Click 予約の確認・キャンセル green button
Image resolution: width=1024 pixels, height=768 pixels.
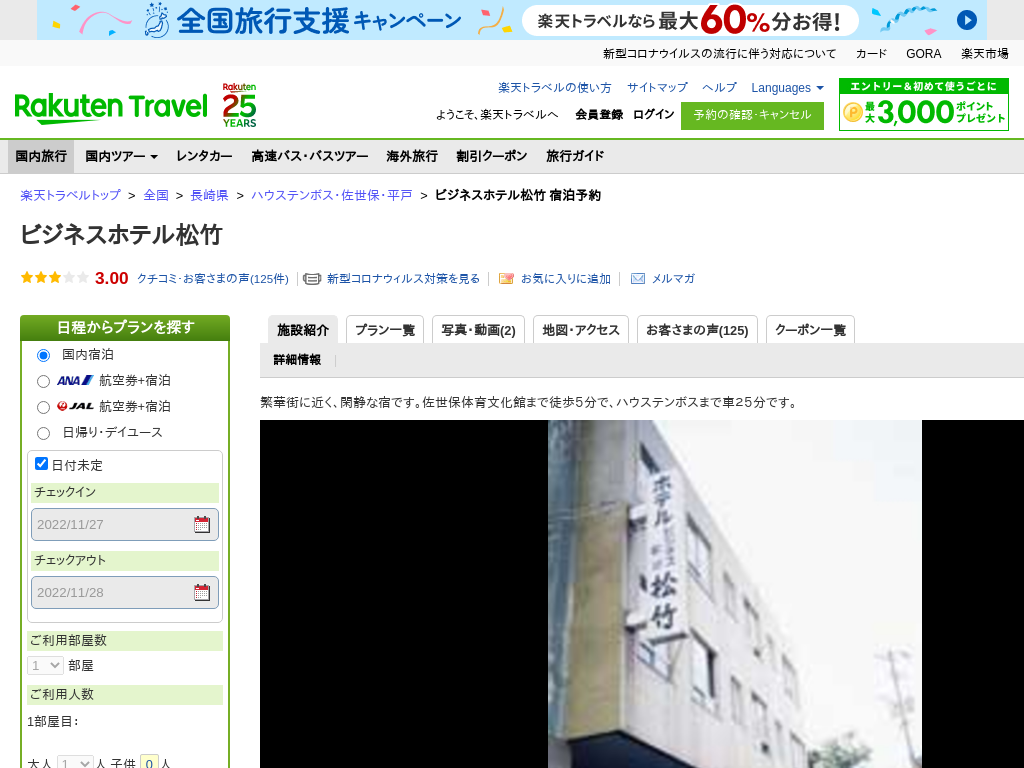[x=752, y=116]
